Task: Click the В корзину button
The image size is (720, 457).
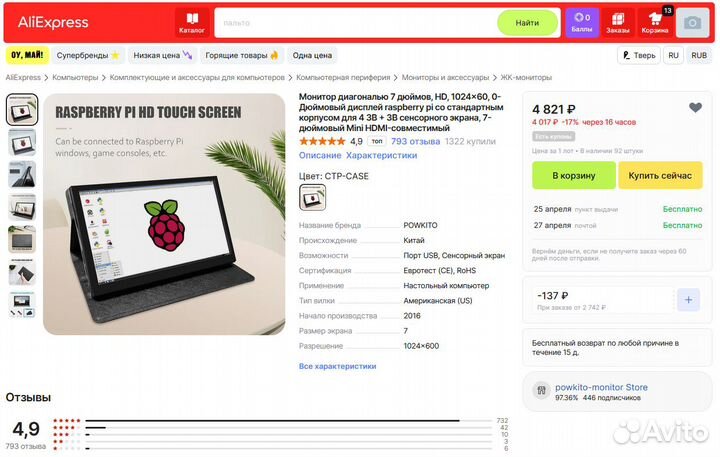Action: coord(574,175)
